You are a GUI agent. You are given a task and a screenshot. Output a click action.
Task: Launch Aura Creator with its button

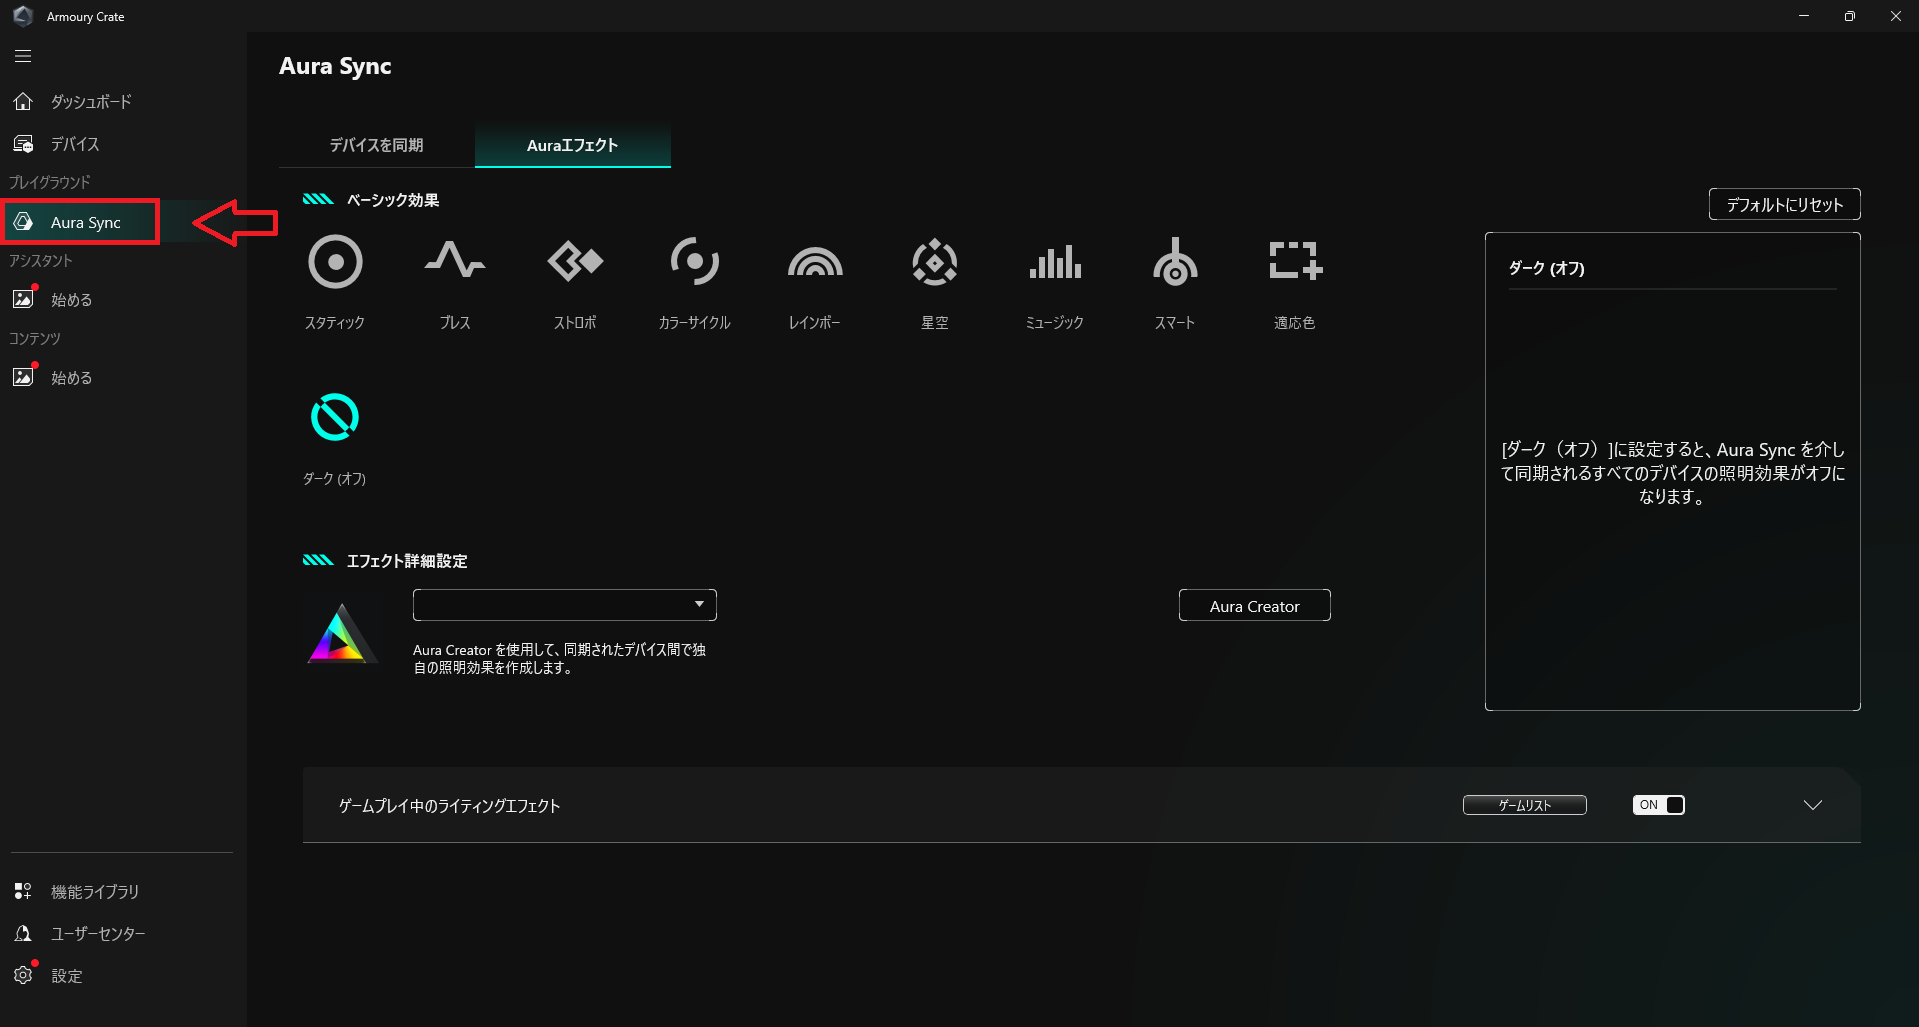(1254, 606)
